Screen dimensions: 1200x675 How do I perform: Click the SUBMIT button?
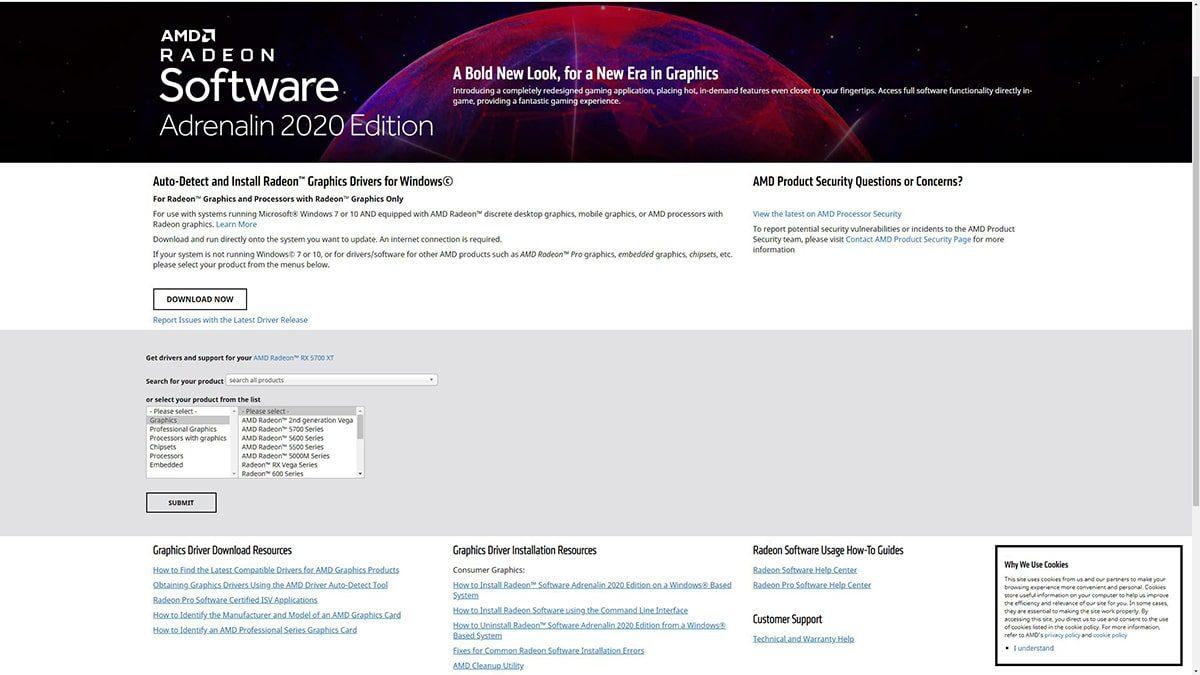coord(181,502)
